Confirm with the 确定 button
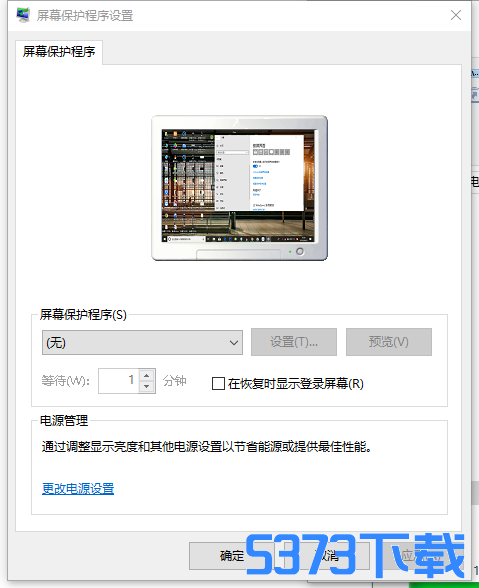Screen dimensions: 479x588 coord(232,556)
